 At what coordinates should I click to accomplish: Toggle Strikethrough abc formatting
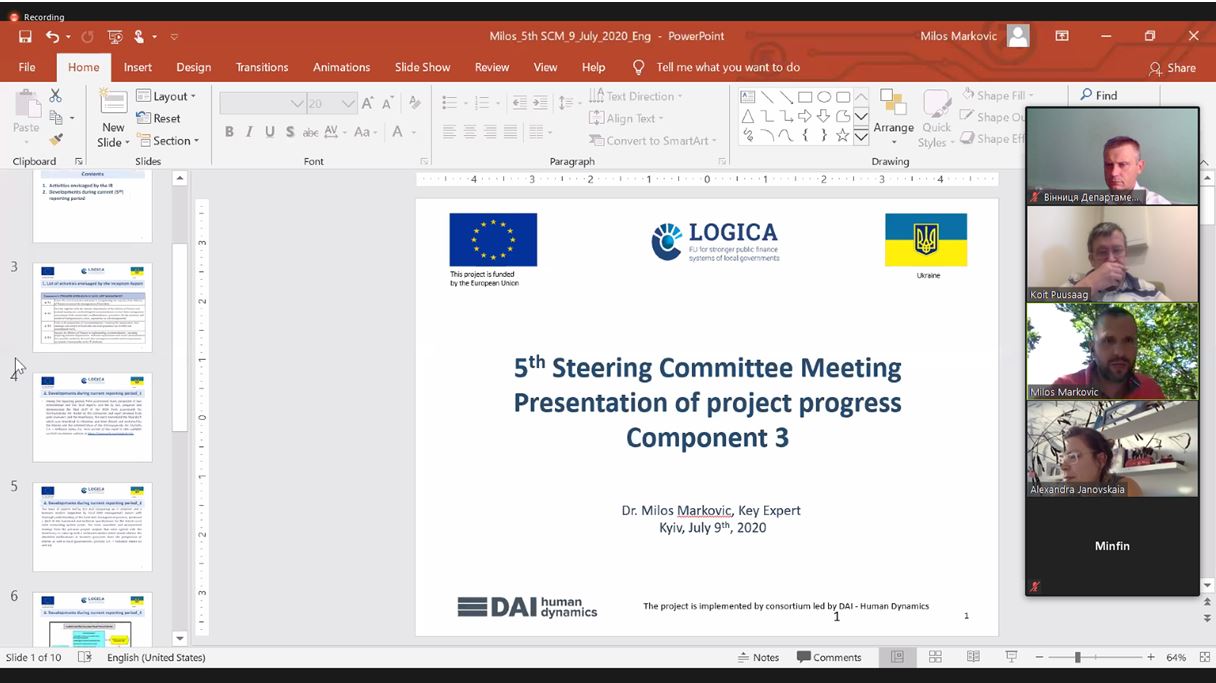tap(311, 132)
